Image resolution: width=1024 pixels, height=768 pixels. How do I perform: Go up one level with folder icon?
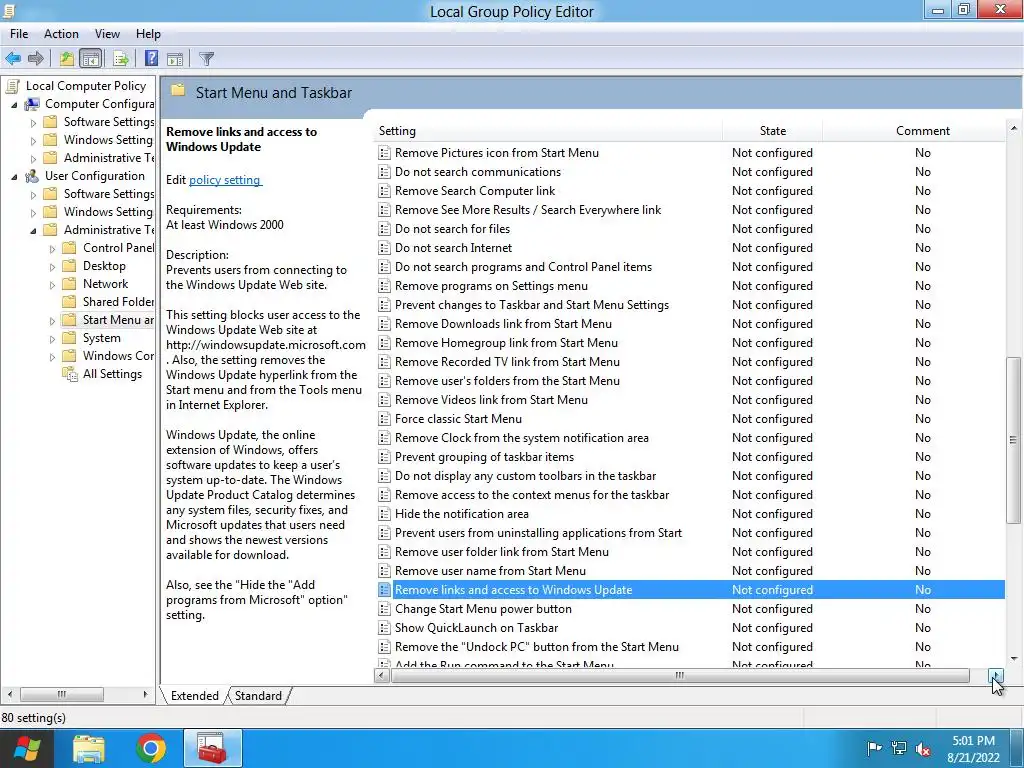[x=67, y=59]
